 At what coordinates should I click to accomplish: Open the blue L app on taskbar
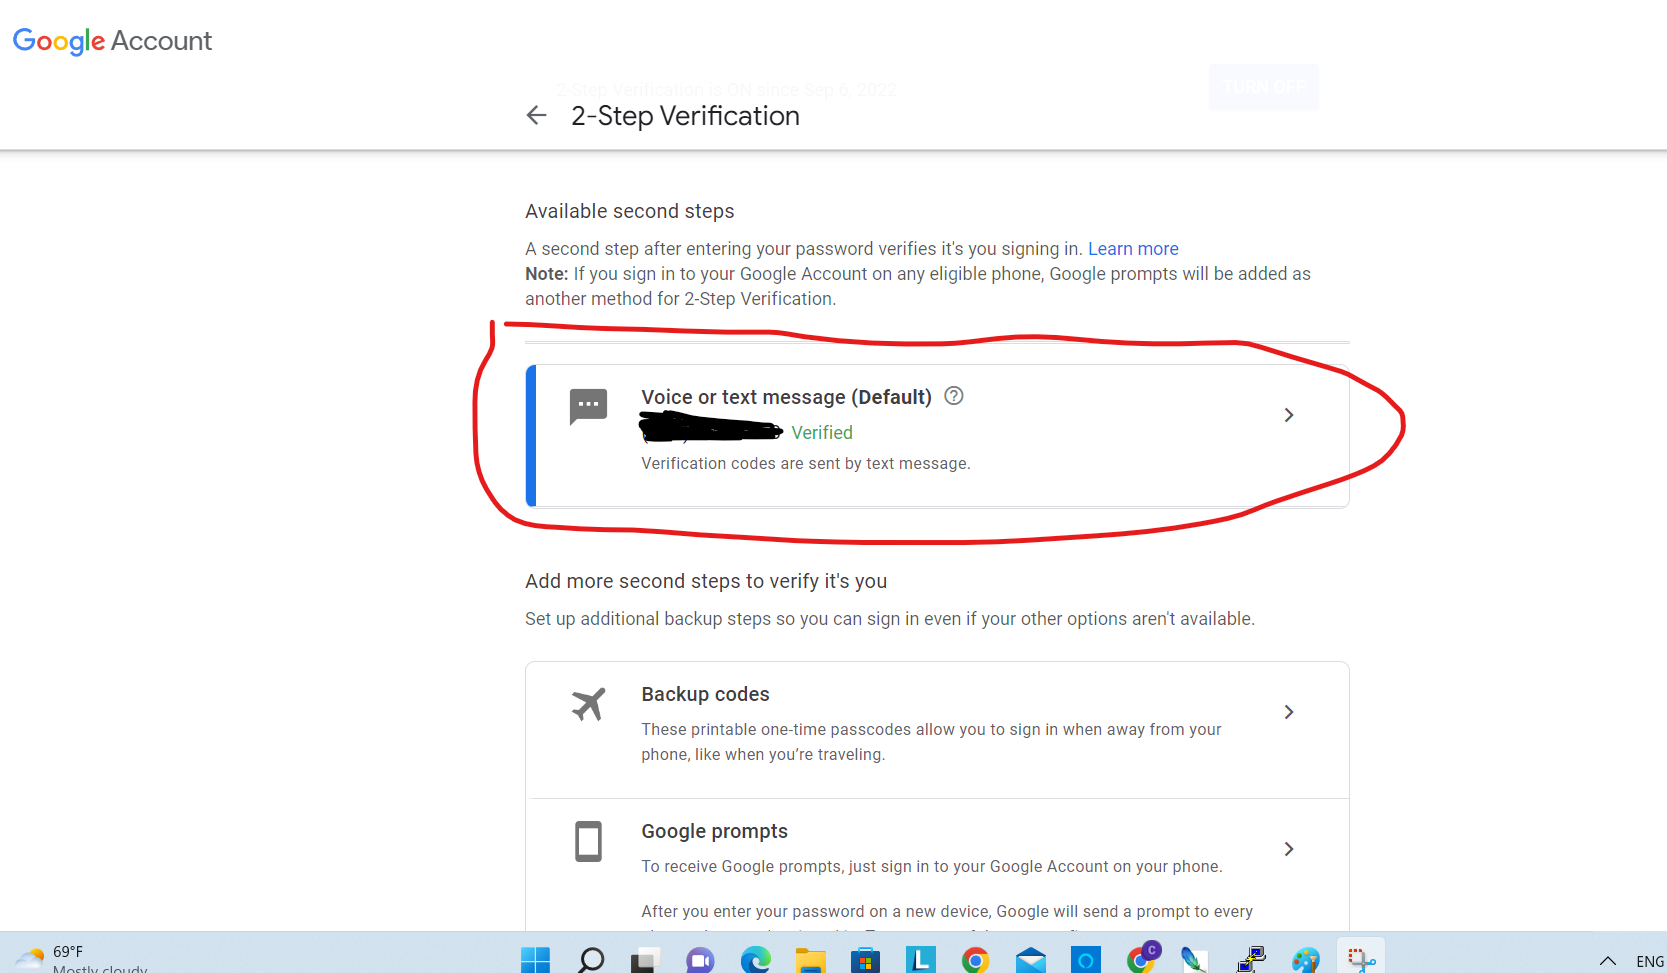click(x=920, y=960)
